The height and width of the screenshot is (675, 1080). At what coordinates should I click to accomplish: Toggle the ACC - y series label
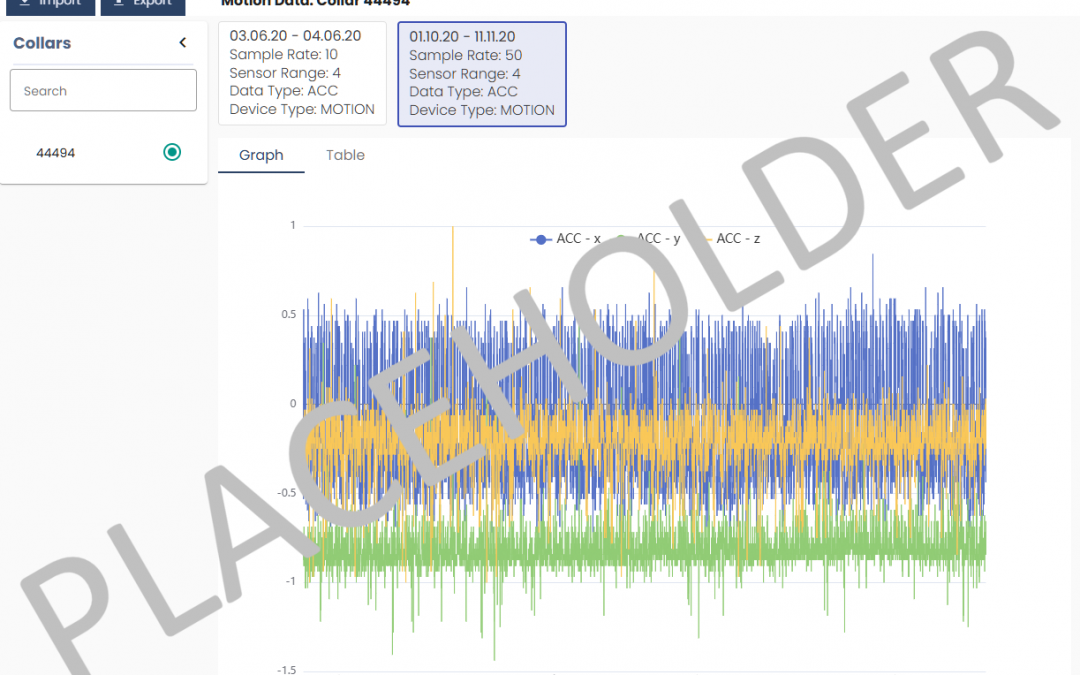(x=659, y=239)
